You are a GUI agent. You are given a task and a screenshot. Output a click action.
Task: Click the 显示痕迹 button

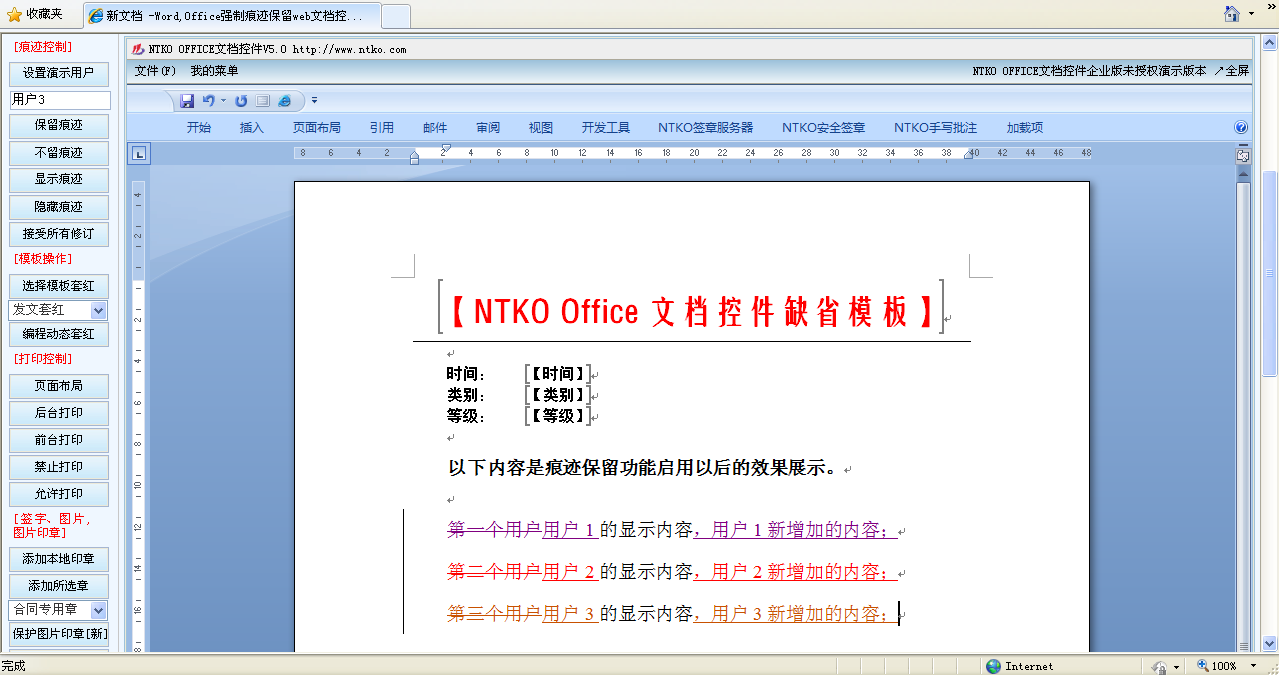[x=59, y=180]
